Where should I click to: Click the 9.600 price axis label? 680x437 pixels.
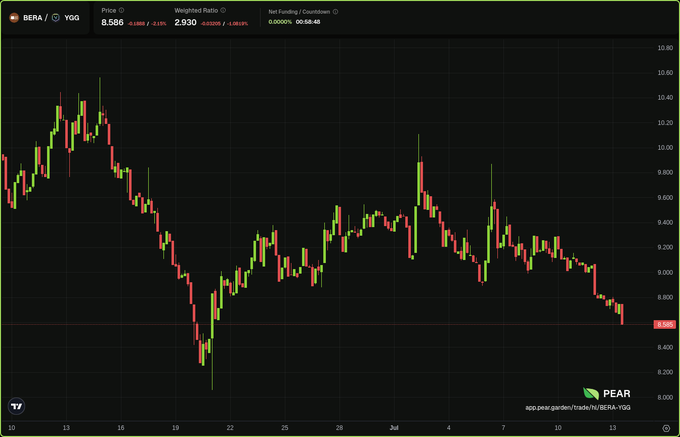pyautogui.click(x=665, y=198)
